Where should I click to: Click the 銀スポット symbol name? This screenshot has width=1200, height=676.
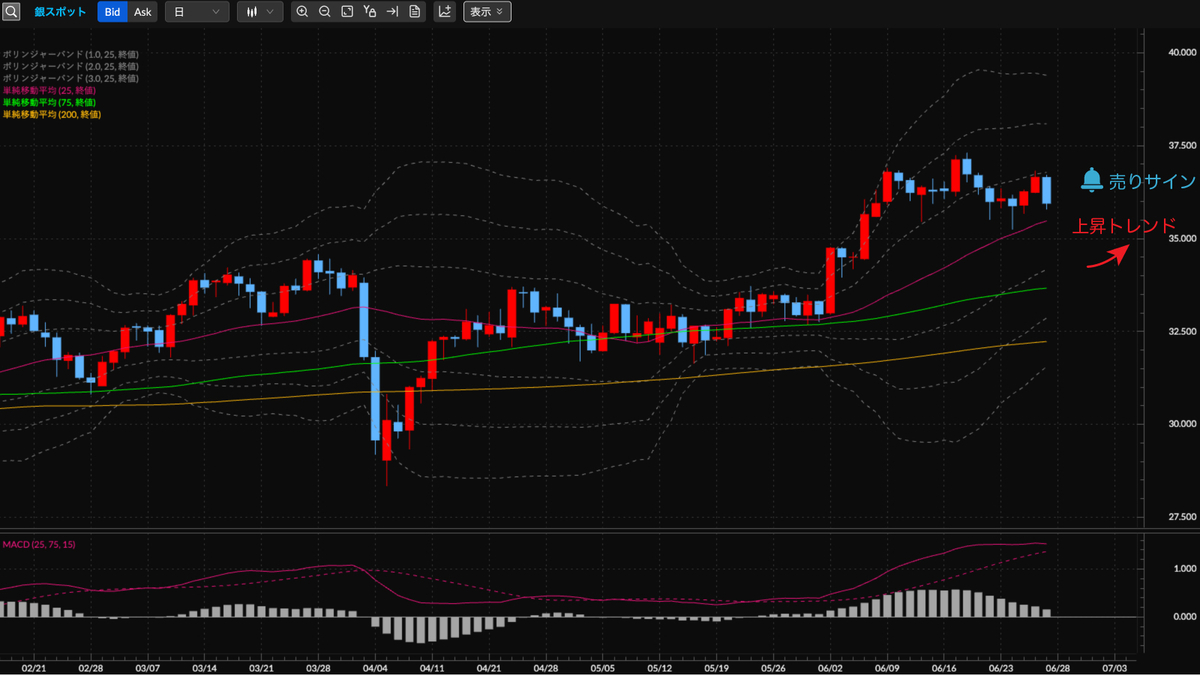point(60,12)
